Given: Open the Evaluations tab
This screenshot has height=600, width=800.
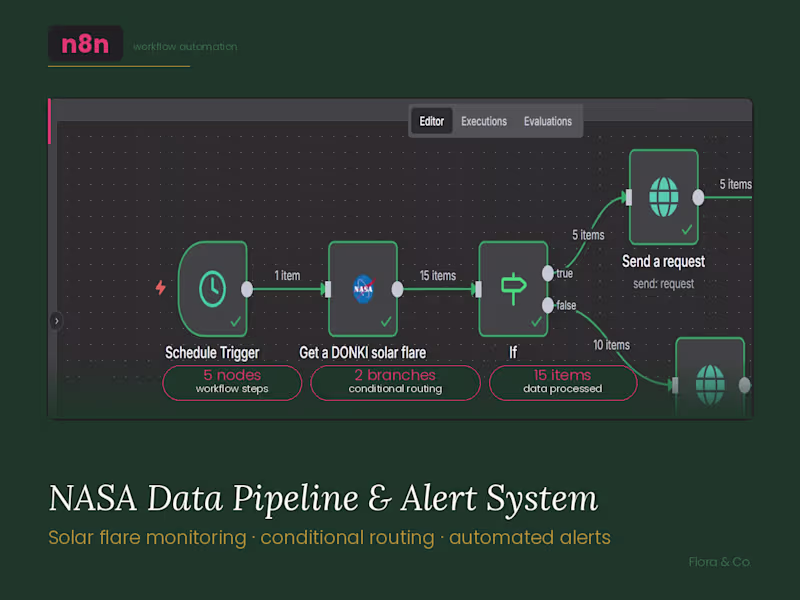Looking at the screenshot, I should point(547,121).
